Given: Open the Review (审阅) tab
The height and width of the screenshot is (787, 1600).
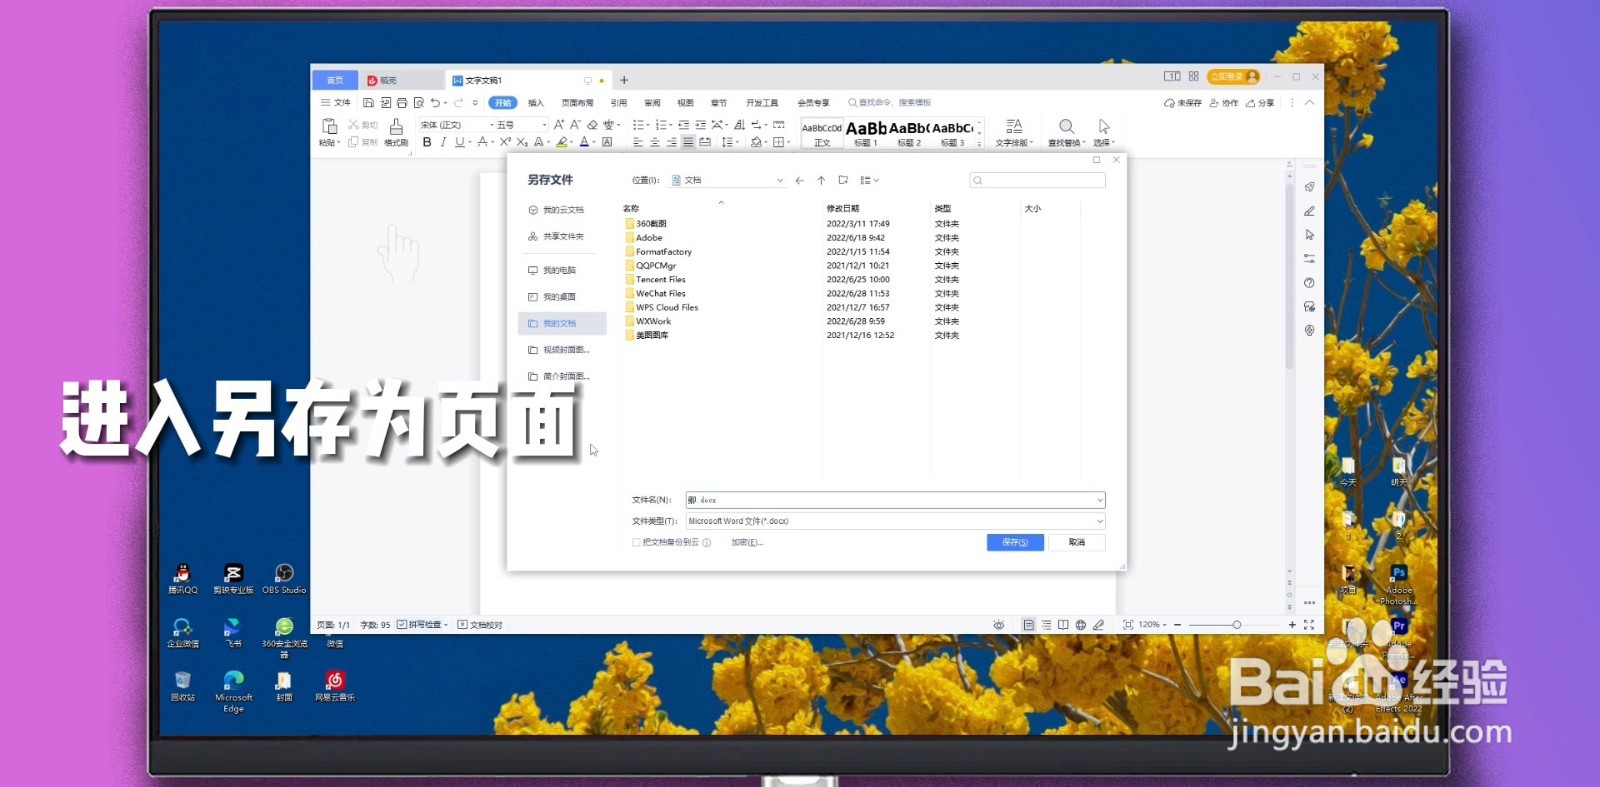Looking at the screenshot, I should pos(652,103).
